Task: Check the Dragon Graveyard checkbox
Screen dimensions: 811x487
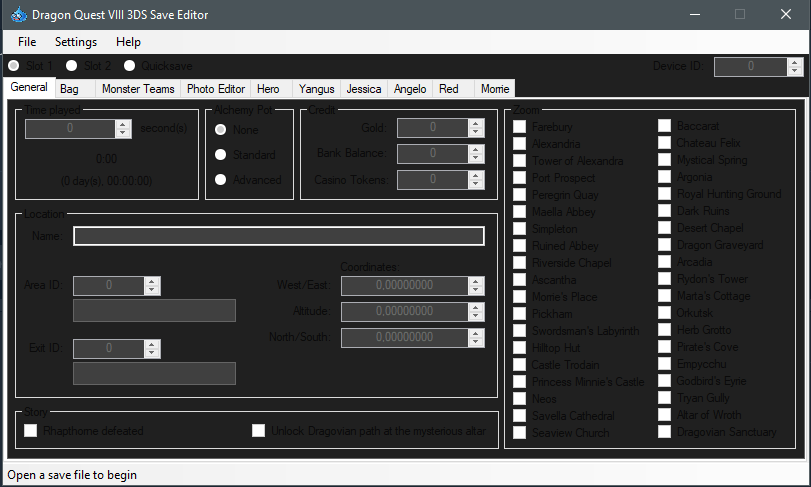Action: [665, 245]
